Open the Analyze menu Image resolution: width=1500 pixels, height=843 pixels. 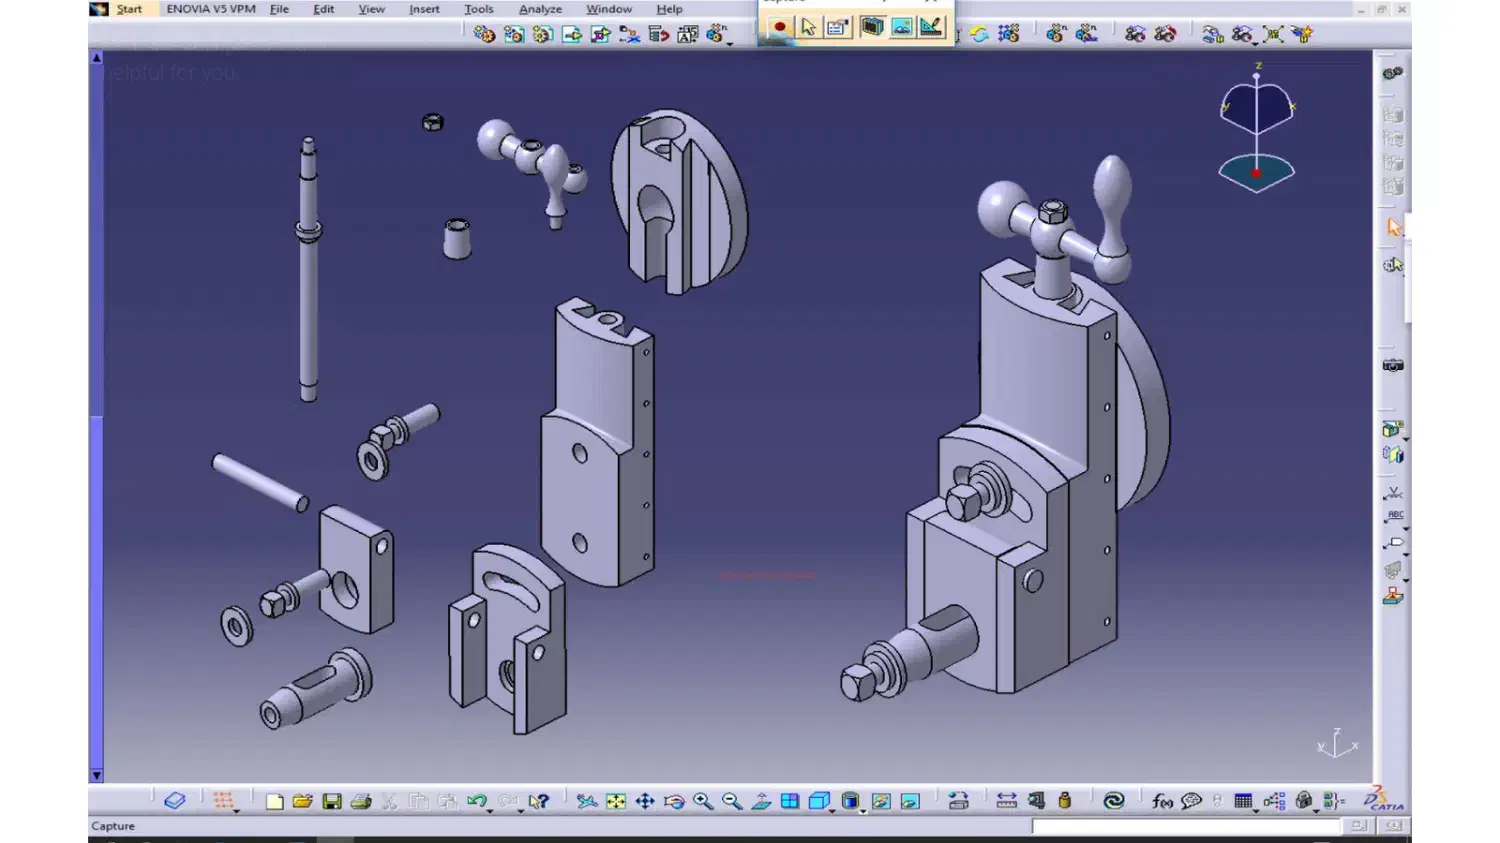coord(540,9)
